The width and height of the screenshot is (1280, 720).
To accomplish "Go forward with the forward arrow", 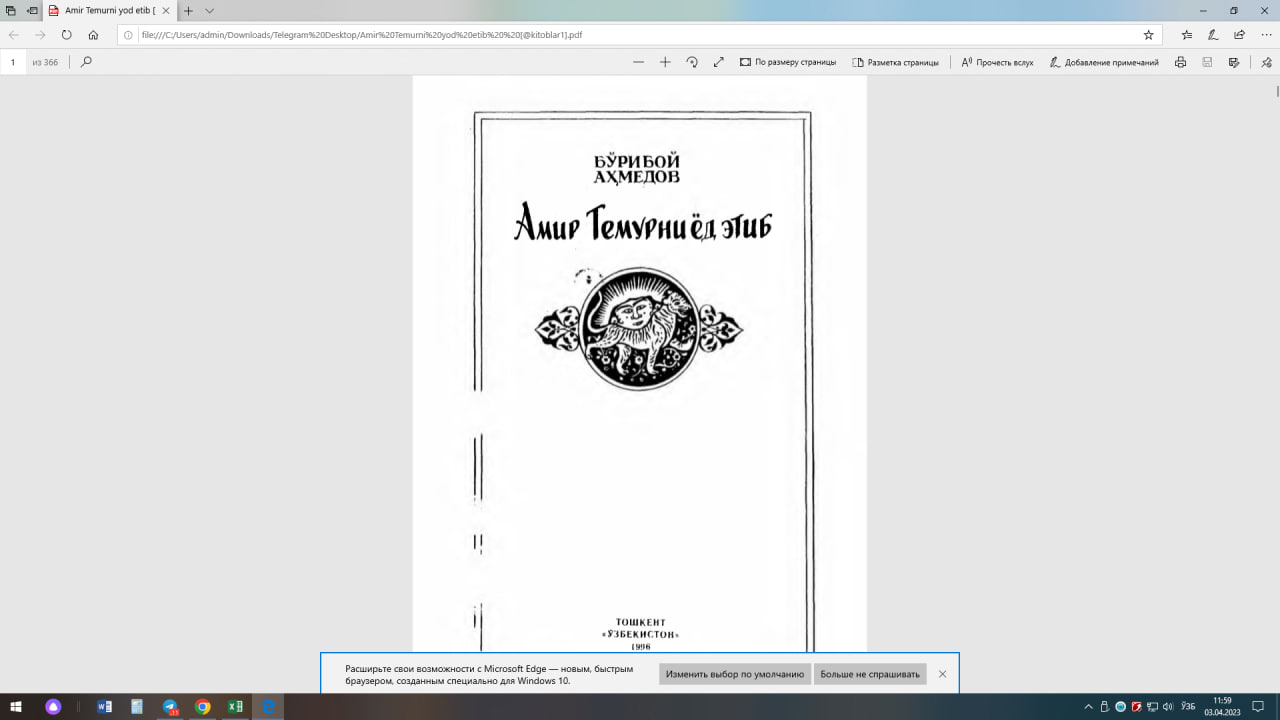I will tap(40, 34).
